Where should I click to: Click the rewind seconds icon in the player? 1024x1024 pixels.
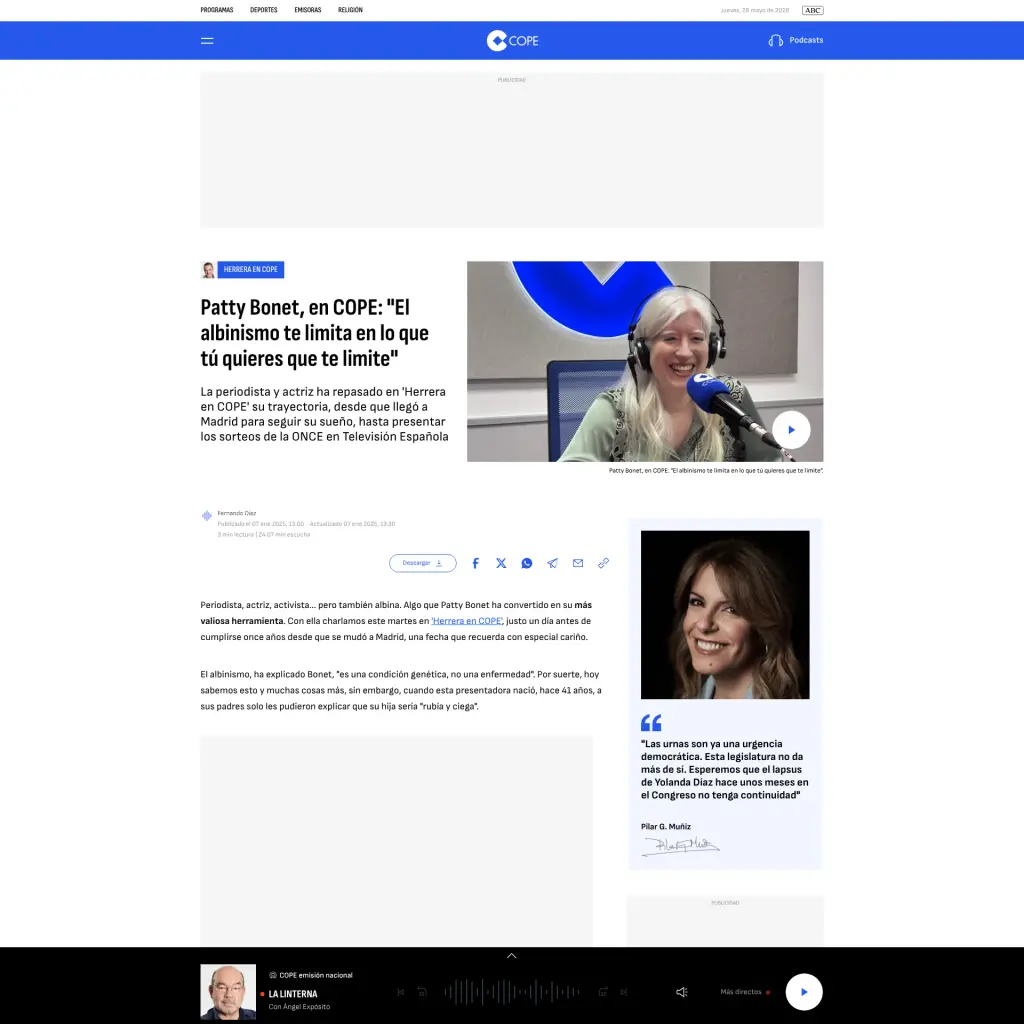click(423, 992)
